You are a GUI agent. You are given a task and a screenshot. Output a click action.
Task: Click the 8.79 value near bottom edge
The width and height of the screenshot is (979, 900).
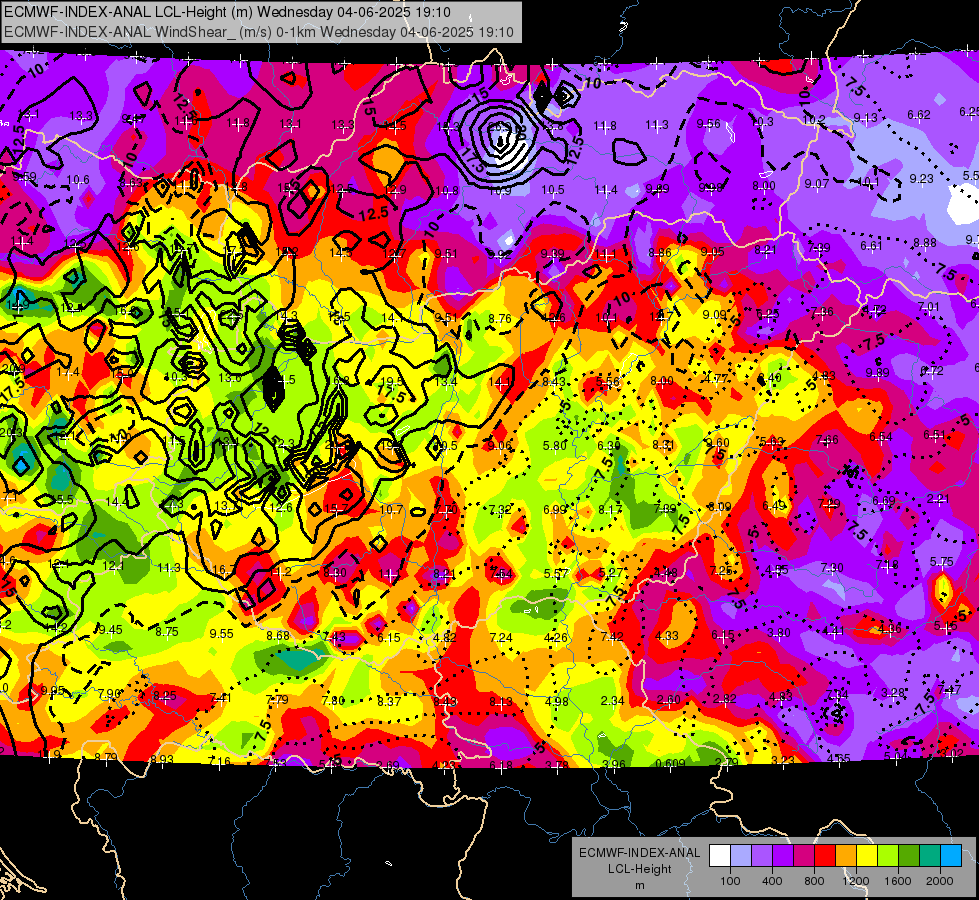[x=106, y=758]
